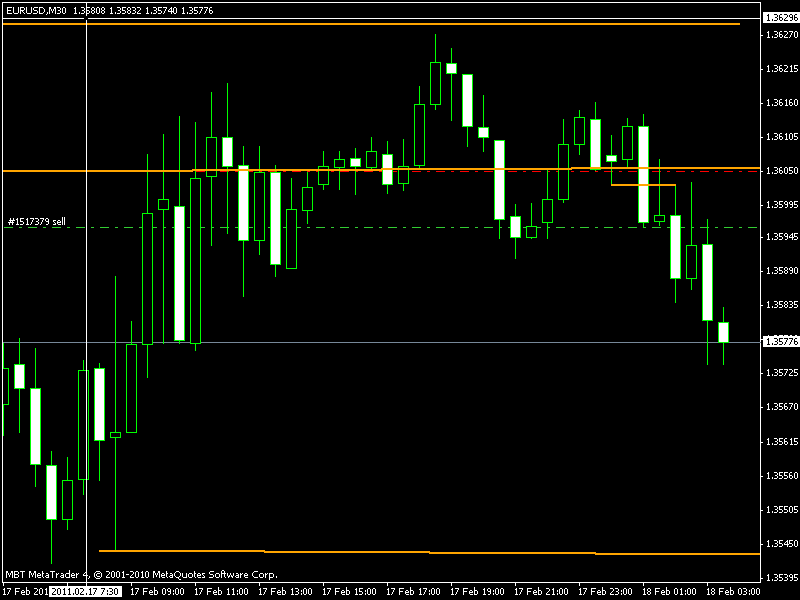The width and height of the screenshot is (800, 600).
Task: Click the 1.35450 price scale label
Action: (782, 544)
